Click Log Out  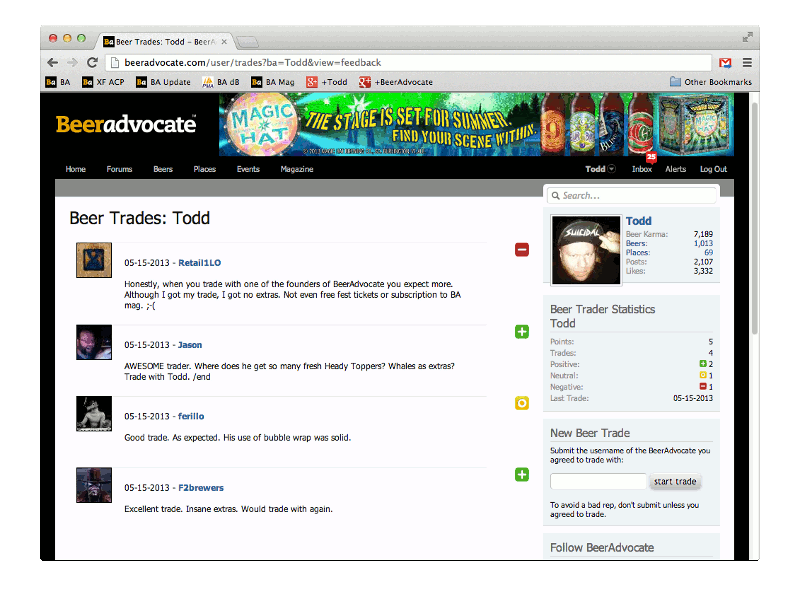[x=713, y=169]
